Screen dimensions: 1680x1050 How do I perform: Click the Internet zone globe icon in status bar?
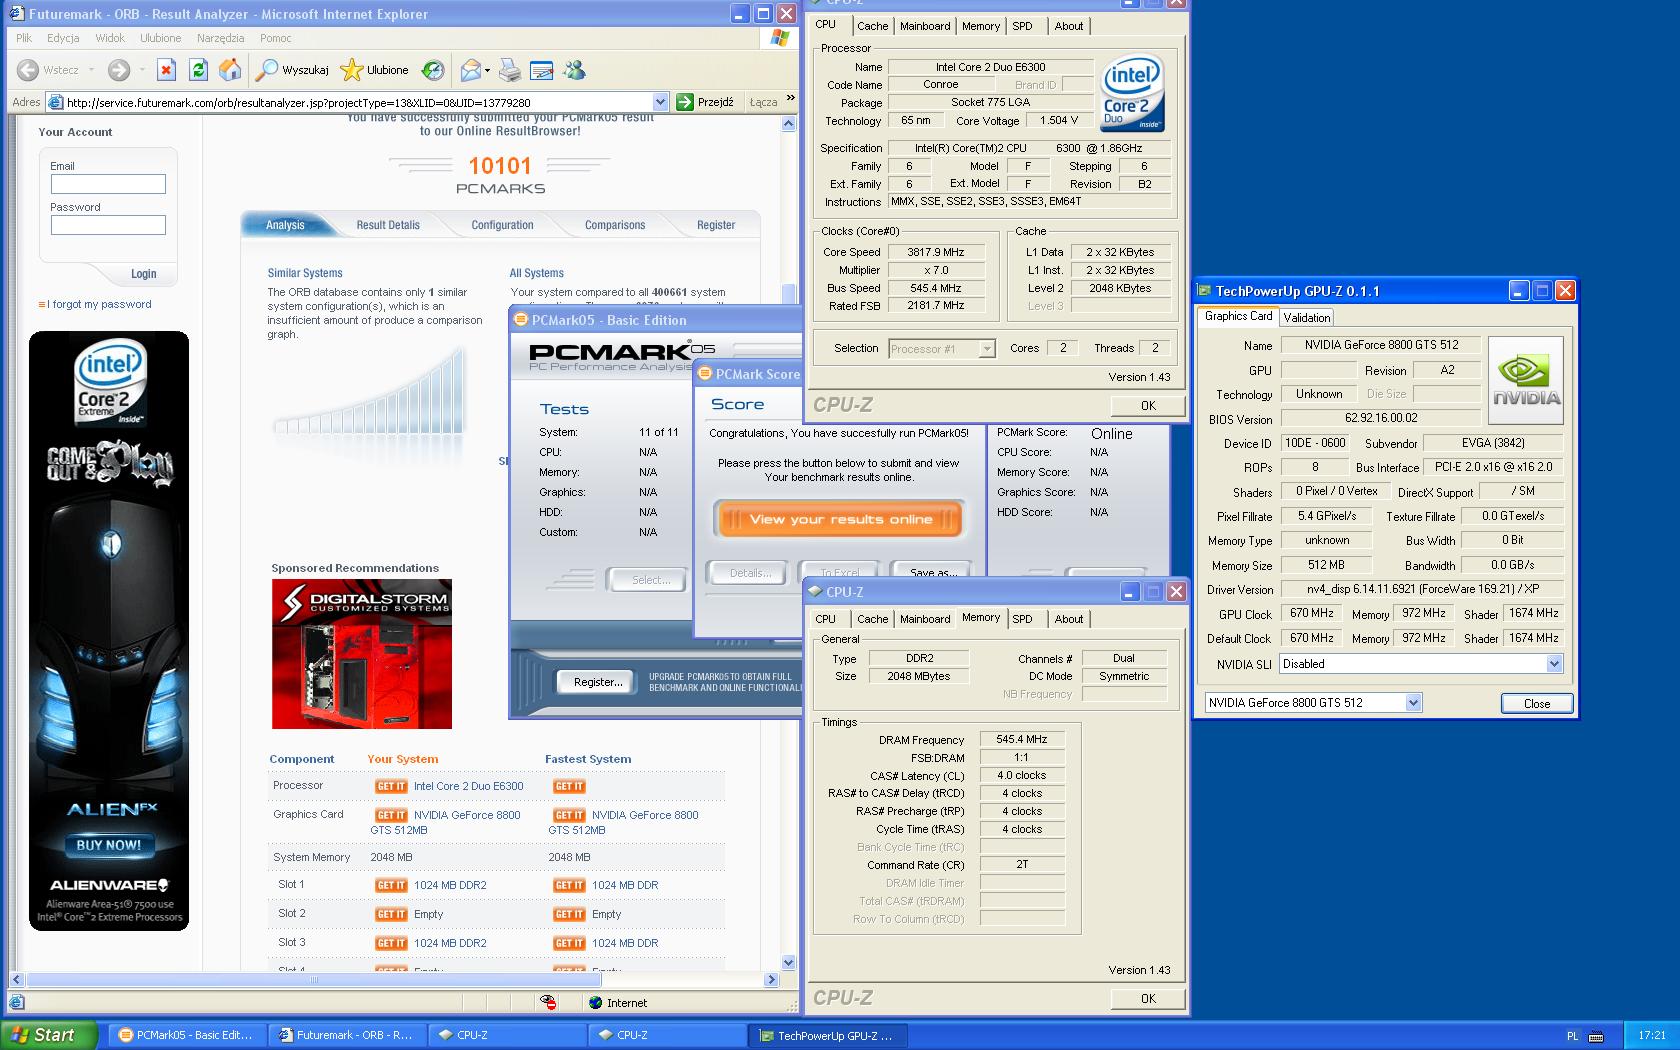[x=596, y=1002]
